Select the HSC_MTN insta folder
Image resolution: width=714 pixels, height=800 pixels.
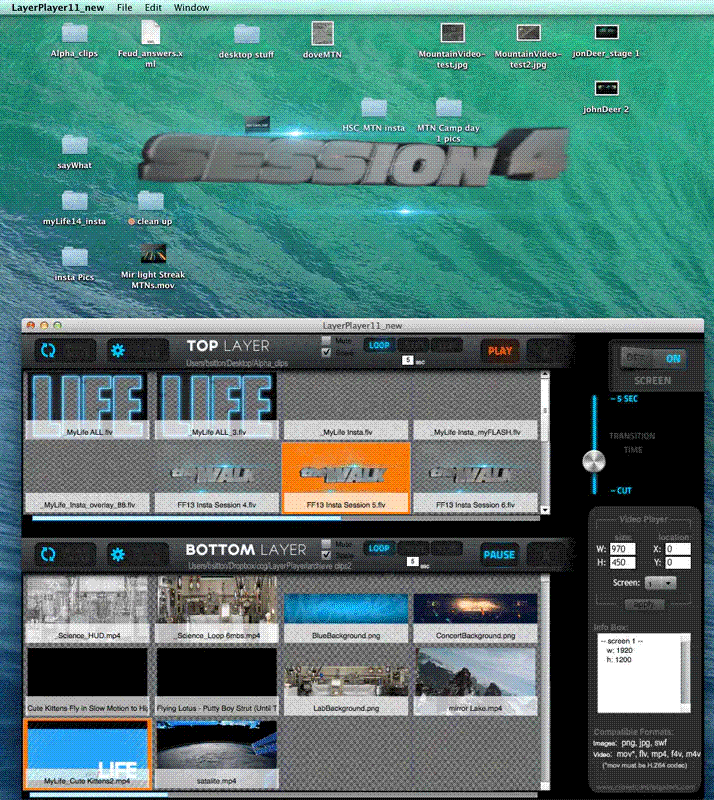374,107
